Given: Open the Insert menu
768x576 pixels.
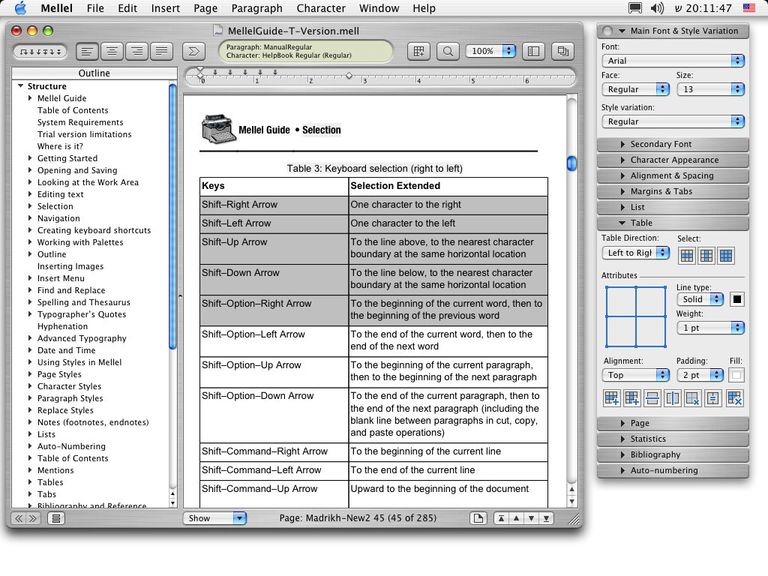Looking at the screenshot, I should coord(165,8).
